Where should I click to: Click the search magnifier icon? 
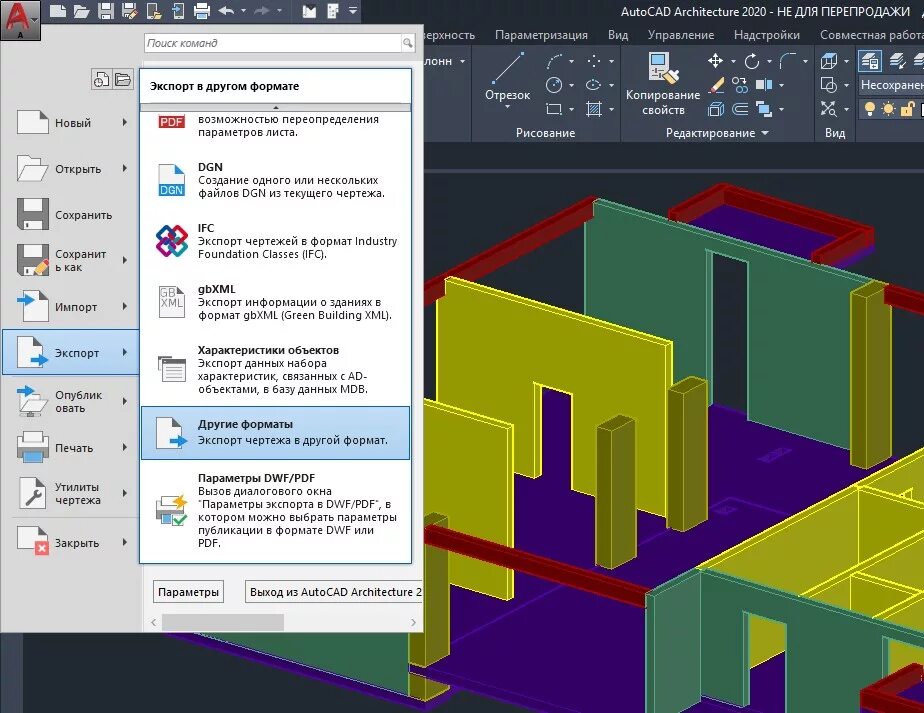(x=408, y=43)
